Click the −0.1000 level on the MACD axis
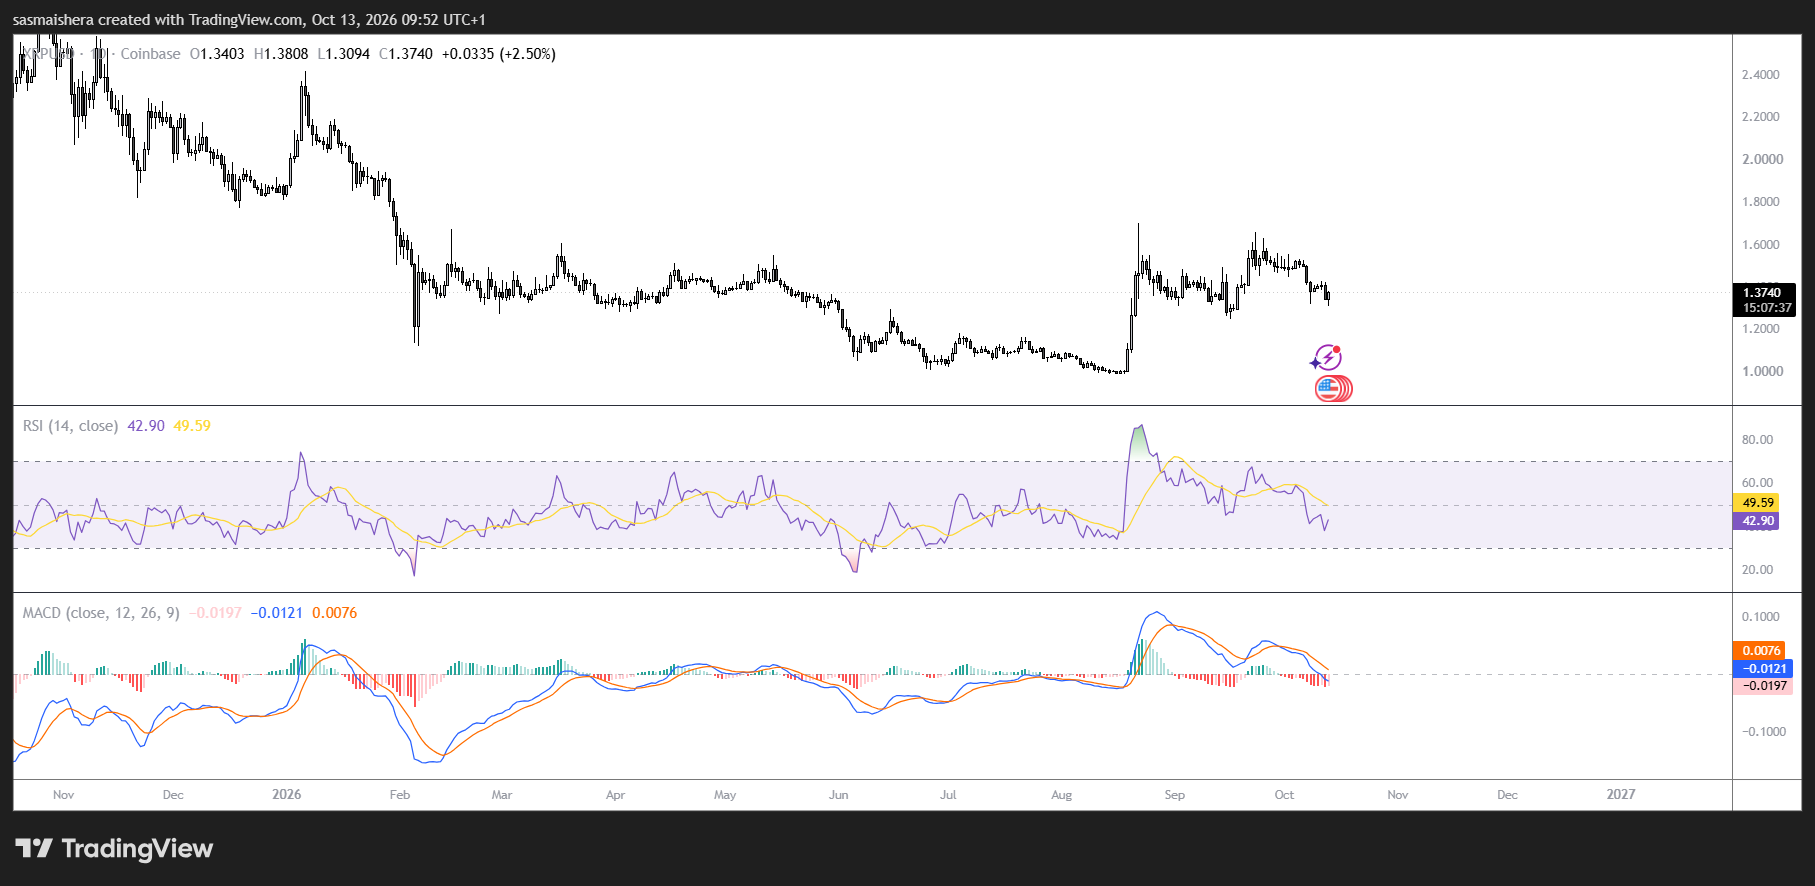This screenshot has height=886, width=1815. [x=1763, y=732]
